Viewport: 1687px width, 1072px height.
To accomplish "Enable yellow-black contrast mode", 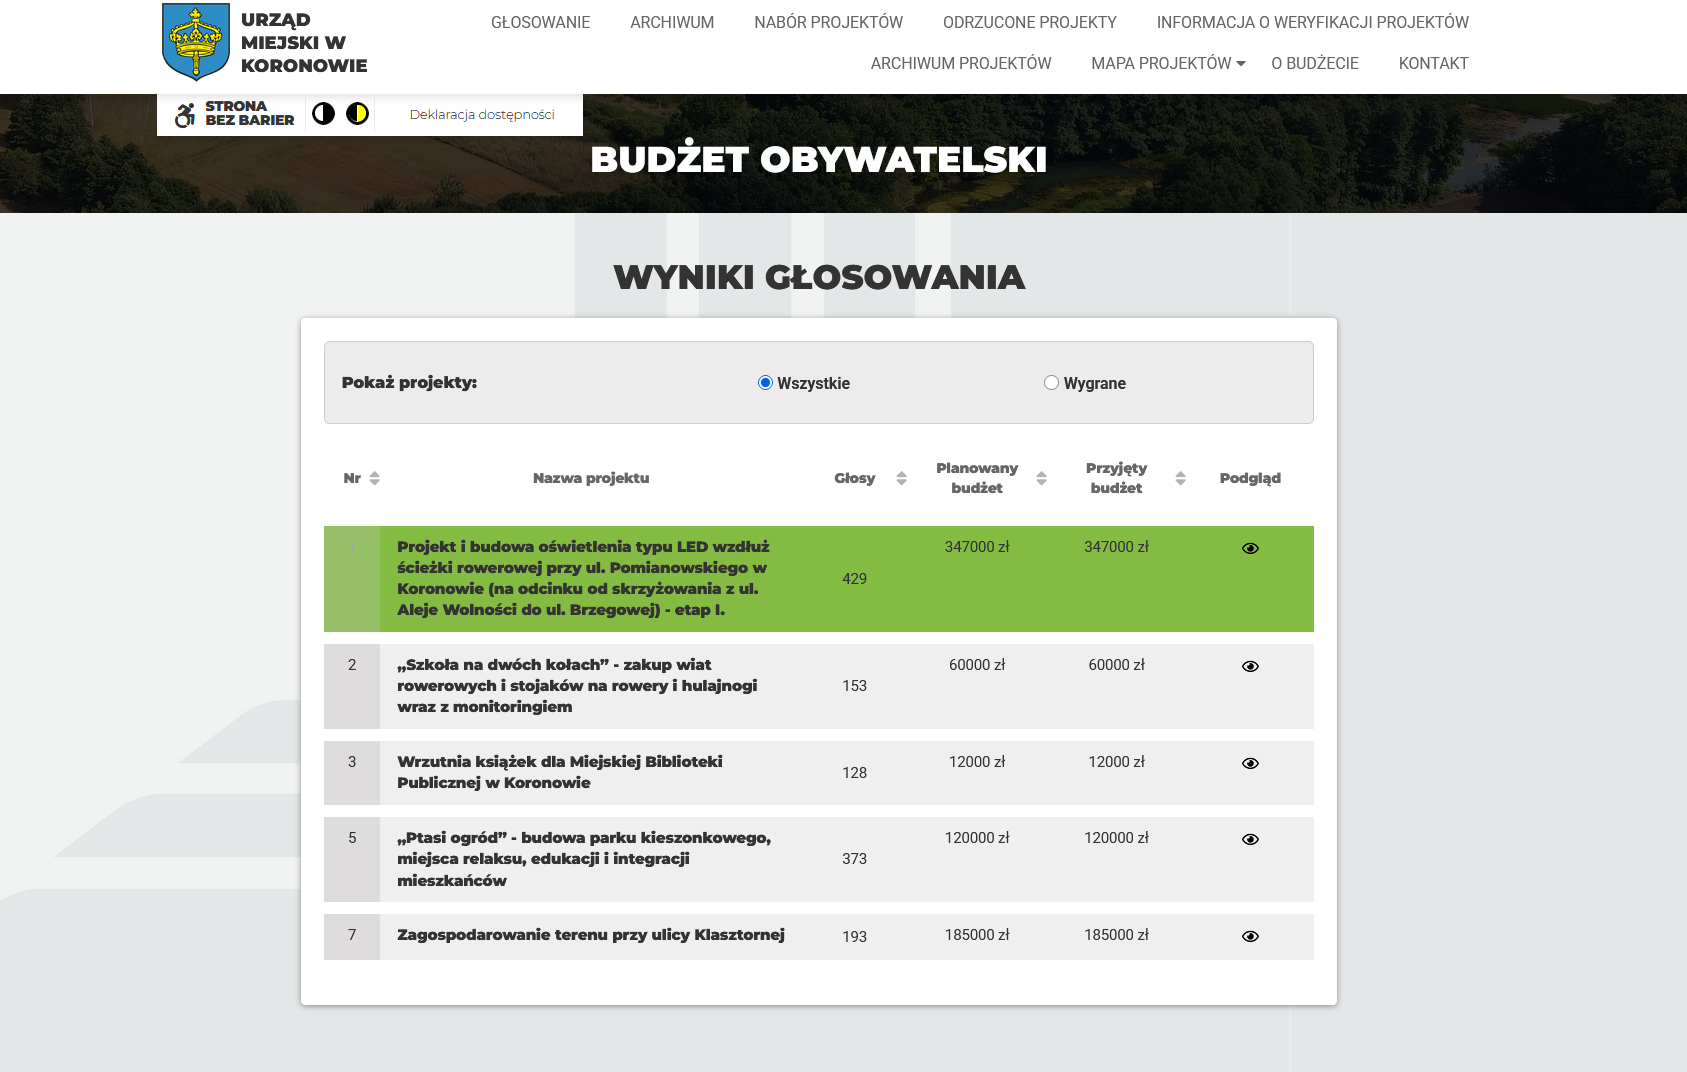I will [x=357, y=114].
